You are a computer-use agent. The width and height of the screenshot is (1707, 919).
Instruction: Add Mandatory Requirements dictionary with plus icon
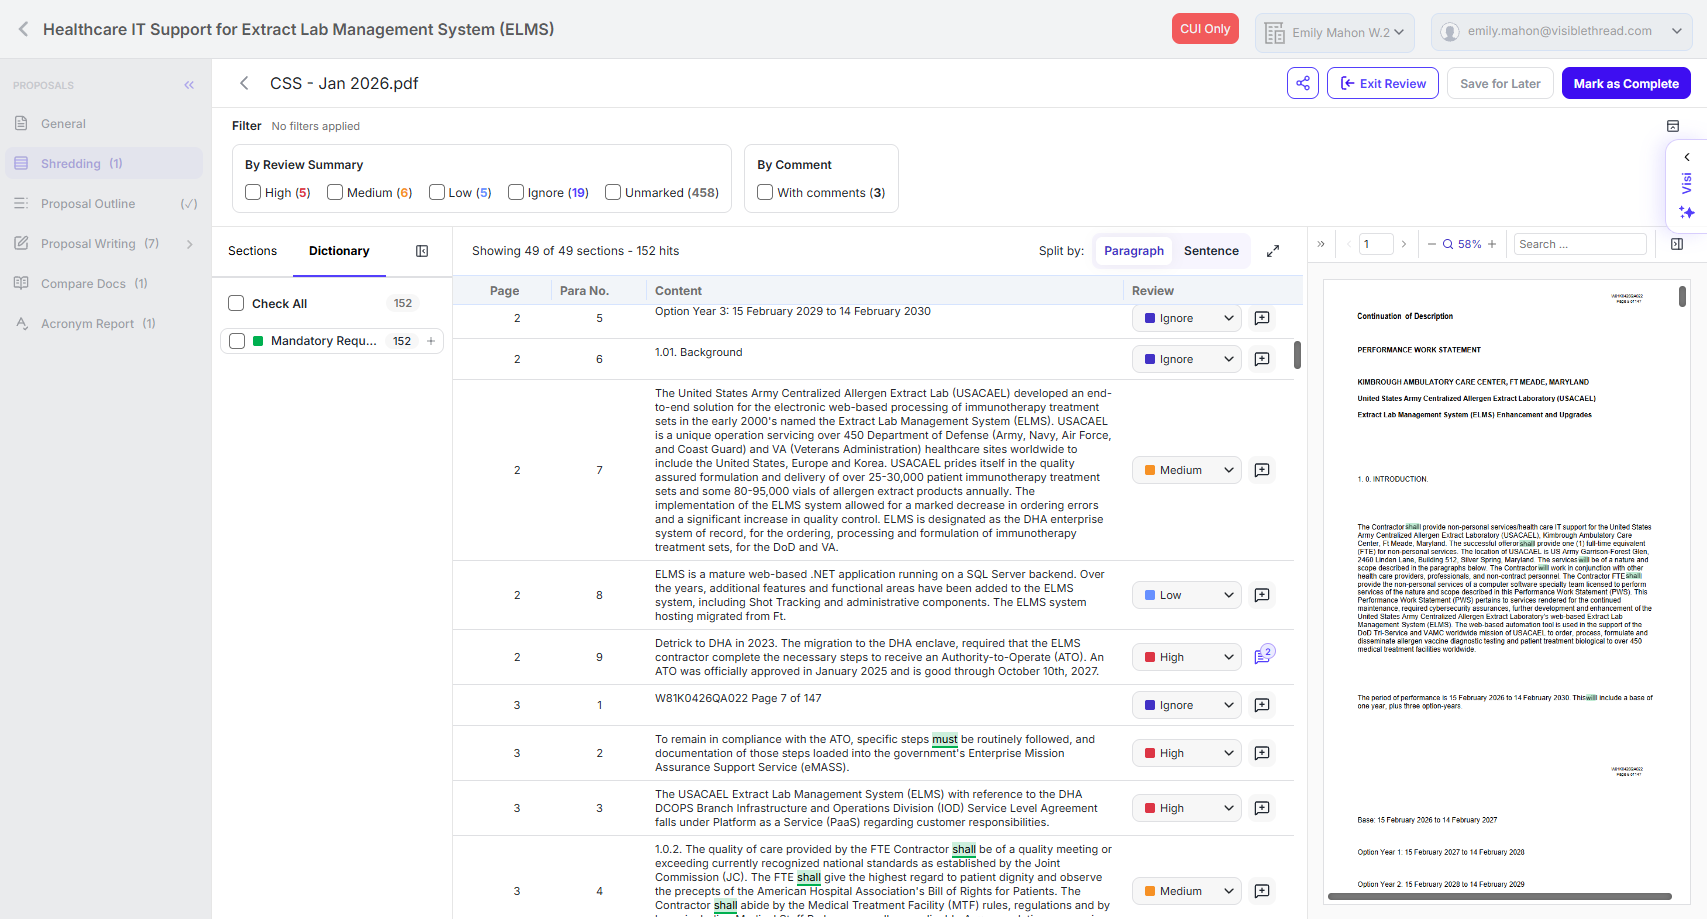(x=431, y=341)
